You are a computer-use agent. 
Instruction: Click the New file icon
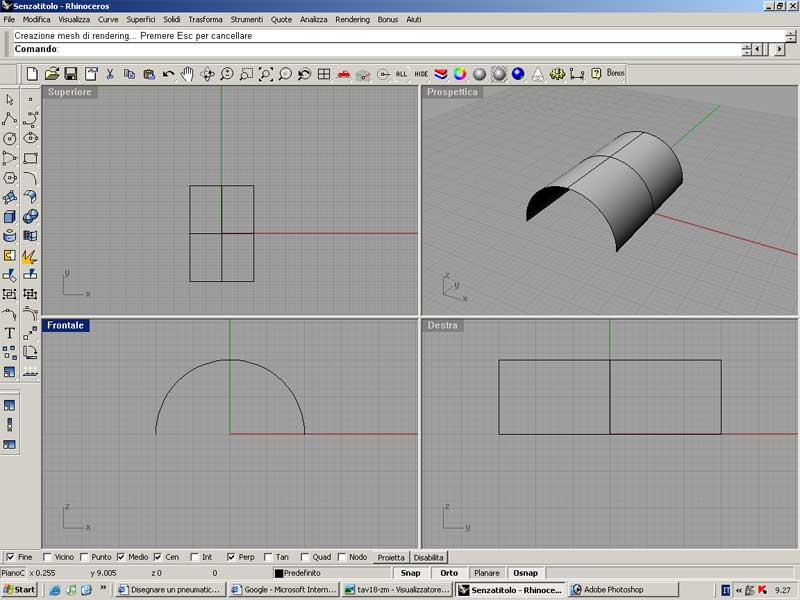(x=32, y=74)
